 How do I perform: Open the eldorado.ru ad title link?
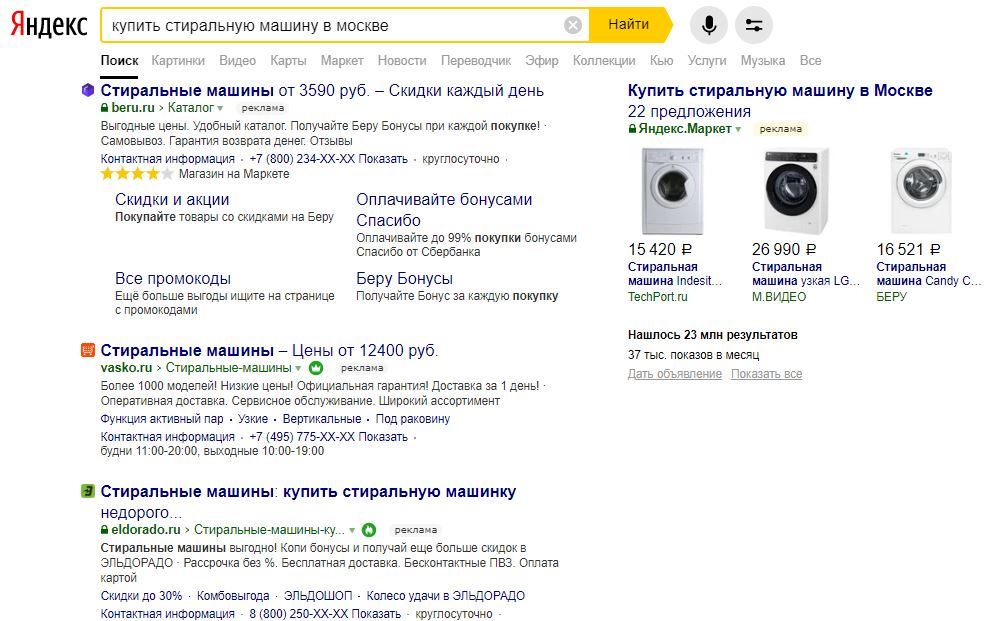click(x=308, y=502)
